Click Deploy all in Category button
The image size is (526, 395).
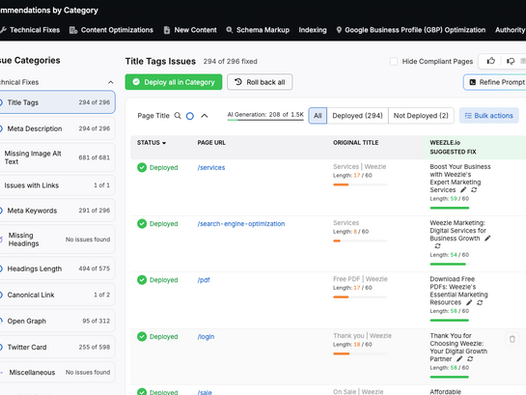[x=173, y=82]
